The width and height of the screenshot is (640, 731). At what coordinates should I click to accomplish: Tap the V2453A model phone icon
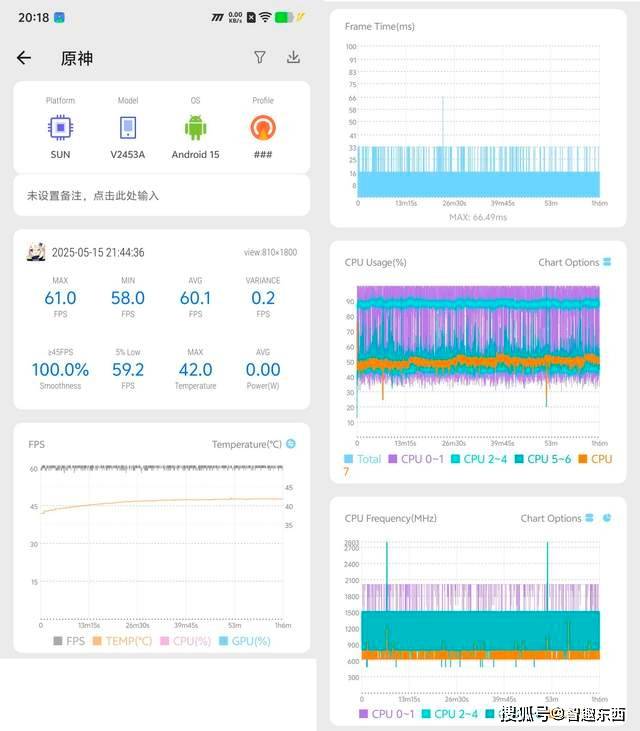click(128, 128)
